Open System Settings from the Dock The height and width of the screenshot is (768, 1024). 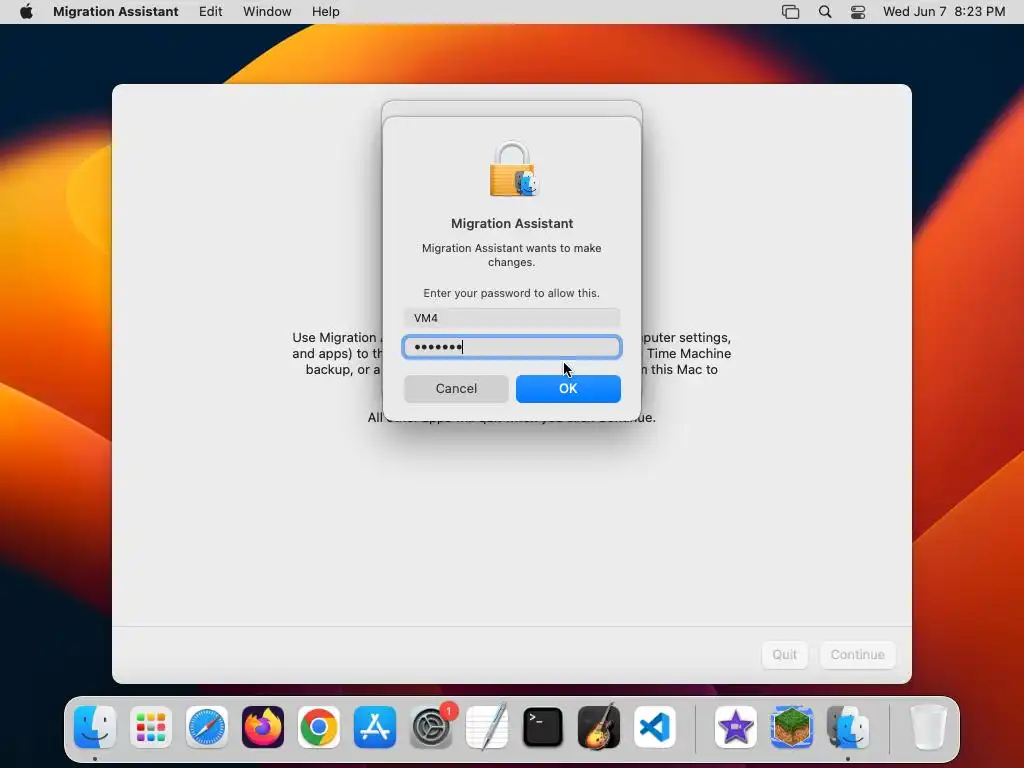[x=431, y=727]
